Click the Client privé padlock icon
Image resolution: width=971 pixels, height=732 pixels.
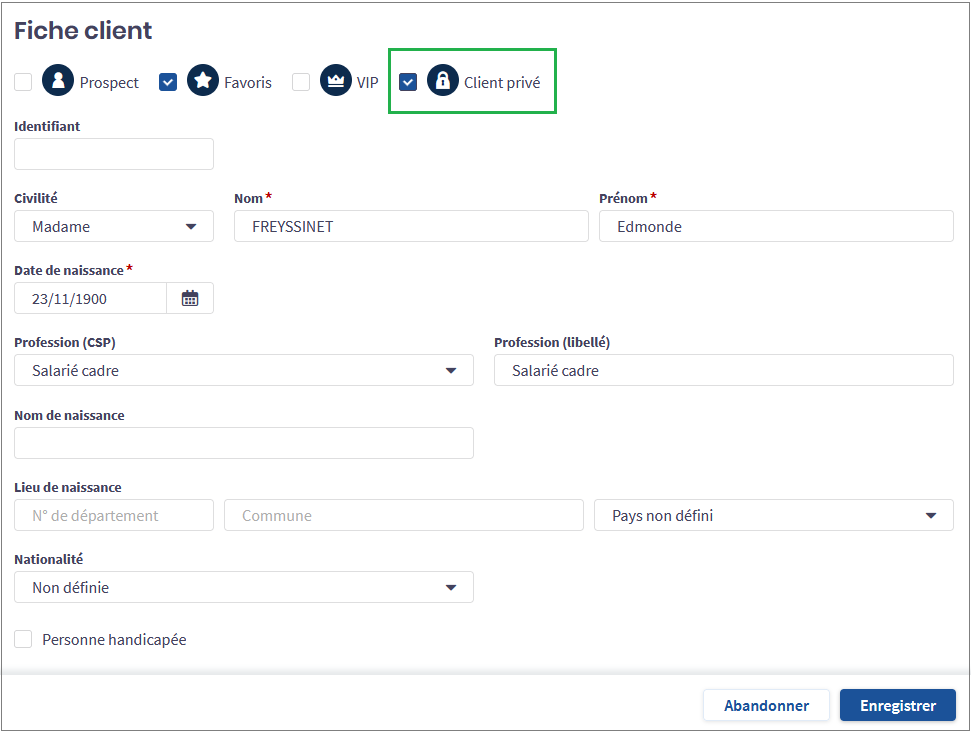443,81
